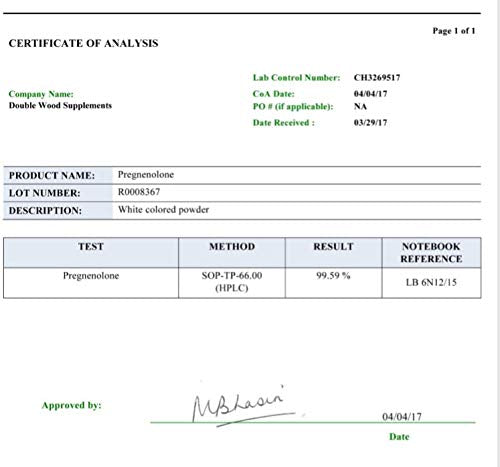The width and height of the screenshot is (500, 467).
Task: Select the Page 1 of 1 indicator
Action: (454, 31)
